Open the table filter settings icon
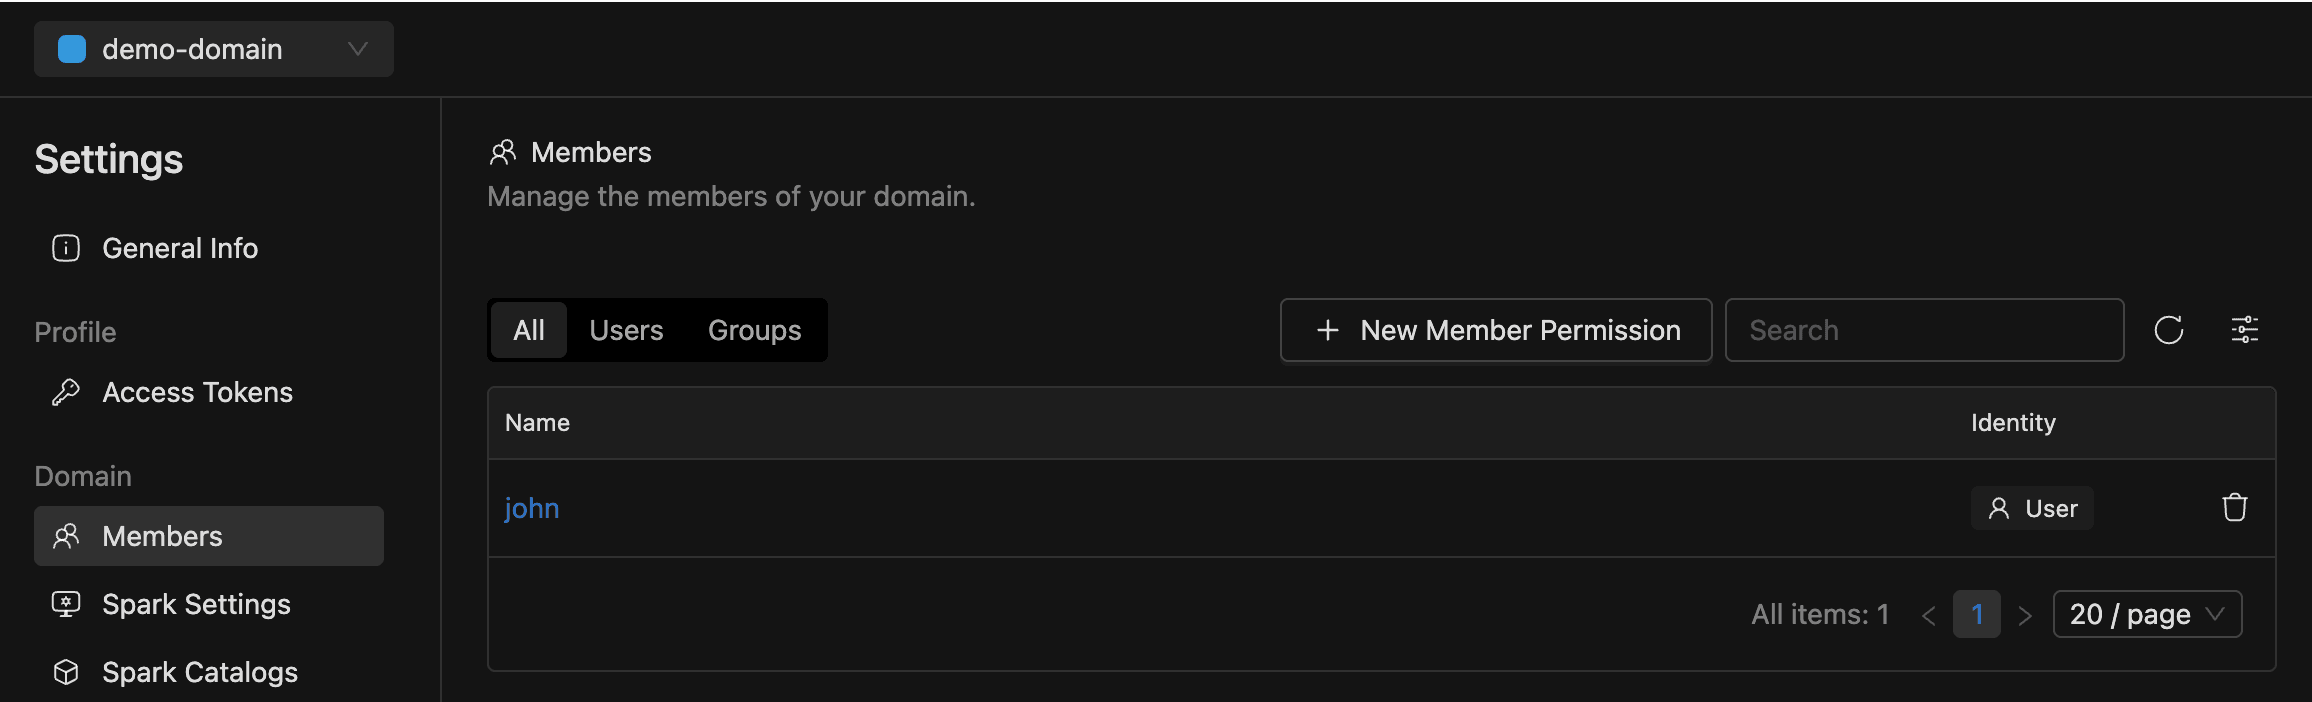Image resolution: width=2312 pixels, height=702 pixels. (x=2244, y=330)
